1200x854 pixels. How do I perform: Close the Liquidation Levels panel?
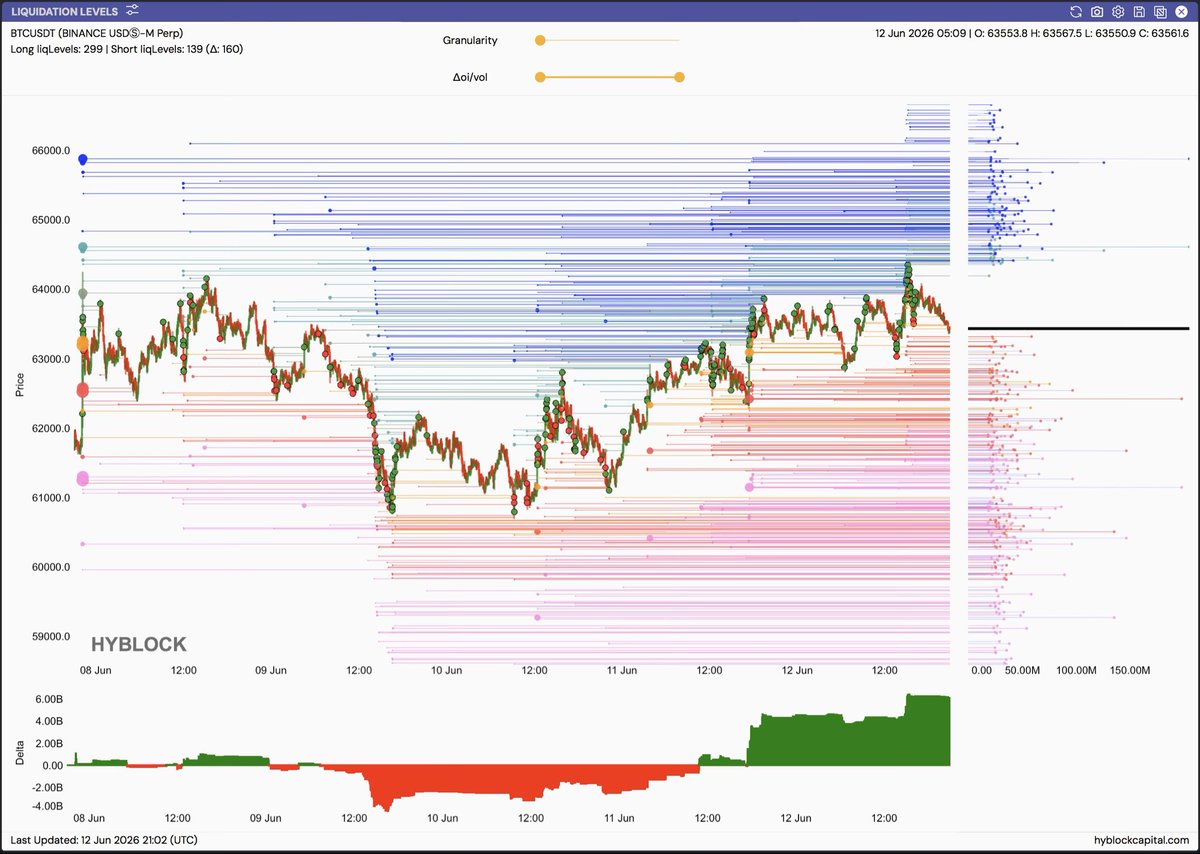pos(1180,11)
